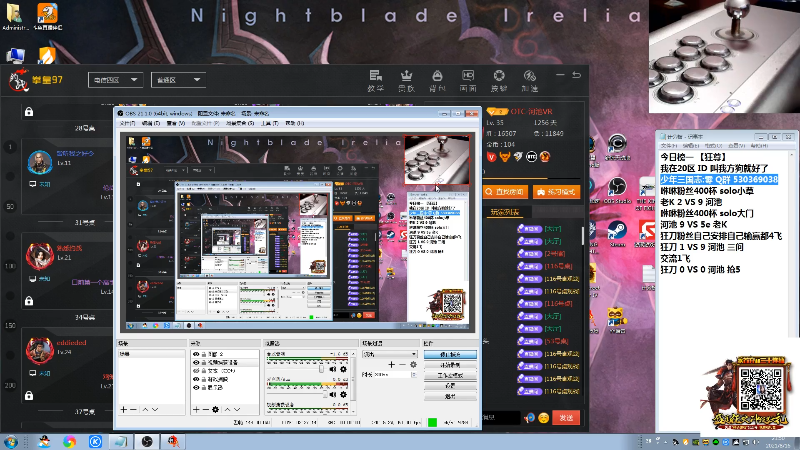Move scene down with Scenes down arrow
The height and width of the screenshot is (450, 800).
click(x=155, y=409)
